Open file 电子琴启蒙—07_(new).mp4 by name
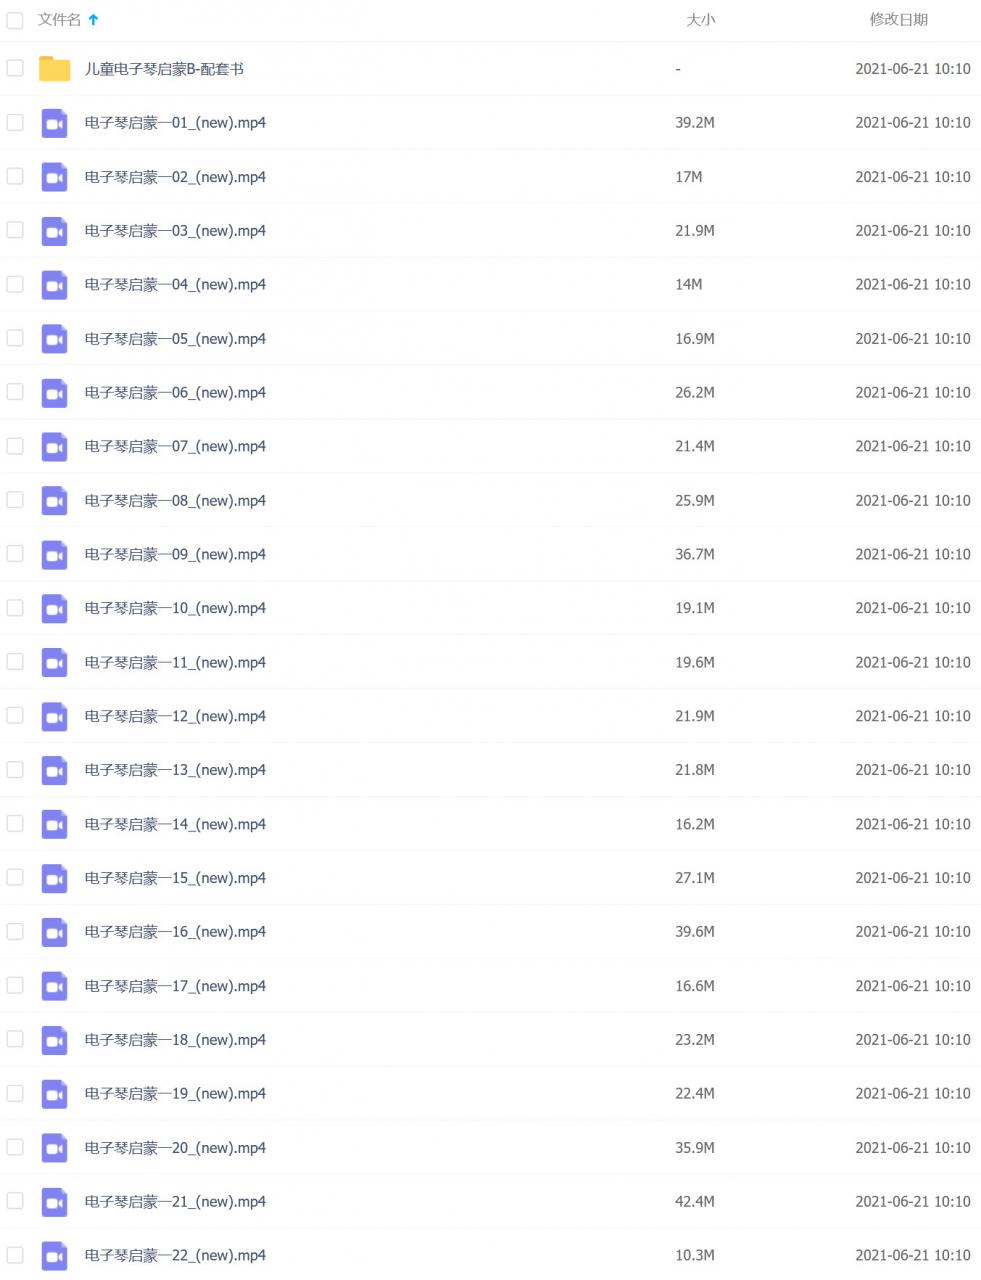The image size is (981, 1280). 175,446
